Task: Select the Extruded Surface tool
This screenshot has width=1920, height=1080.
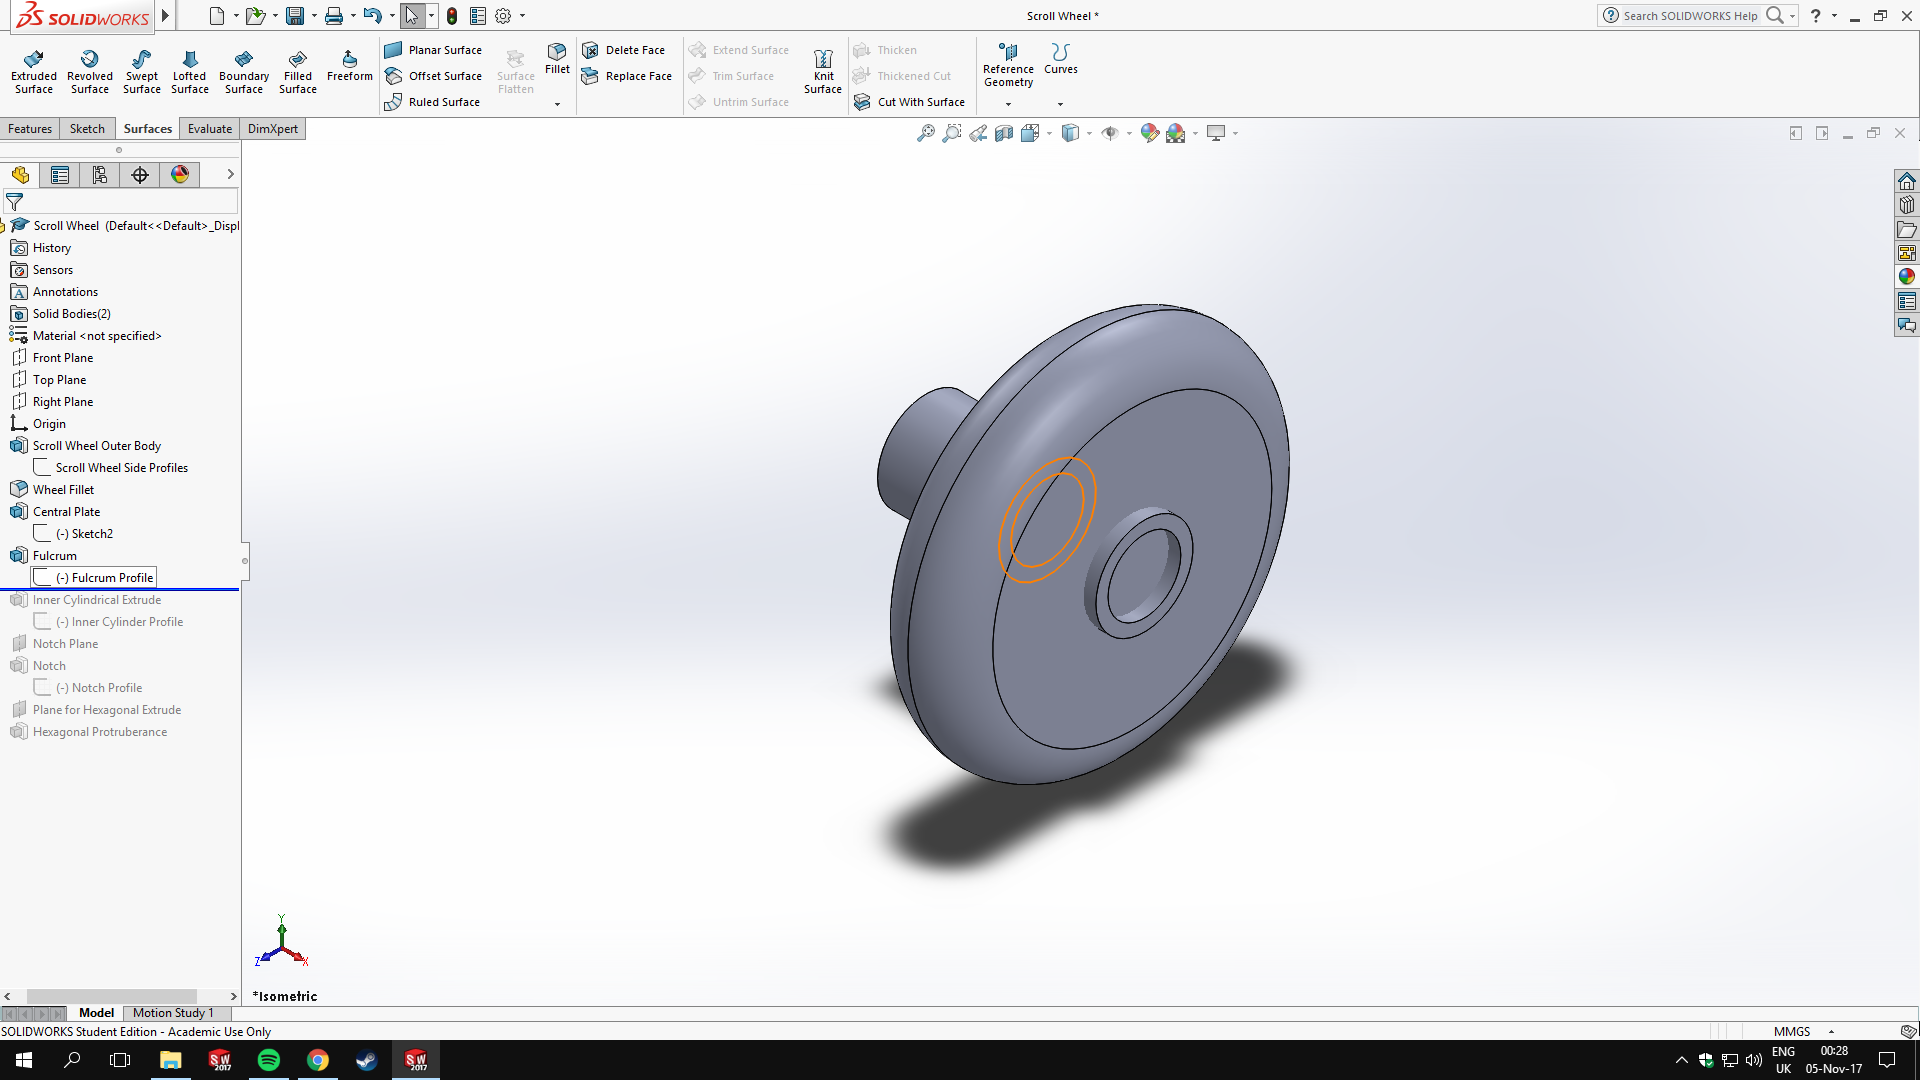Action: (34, 72)
